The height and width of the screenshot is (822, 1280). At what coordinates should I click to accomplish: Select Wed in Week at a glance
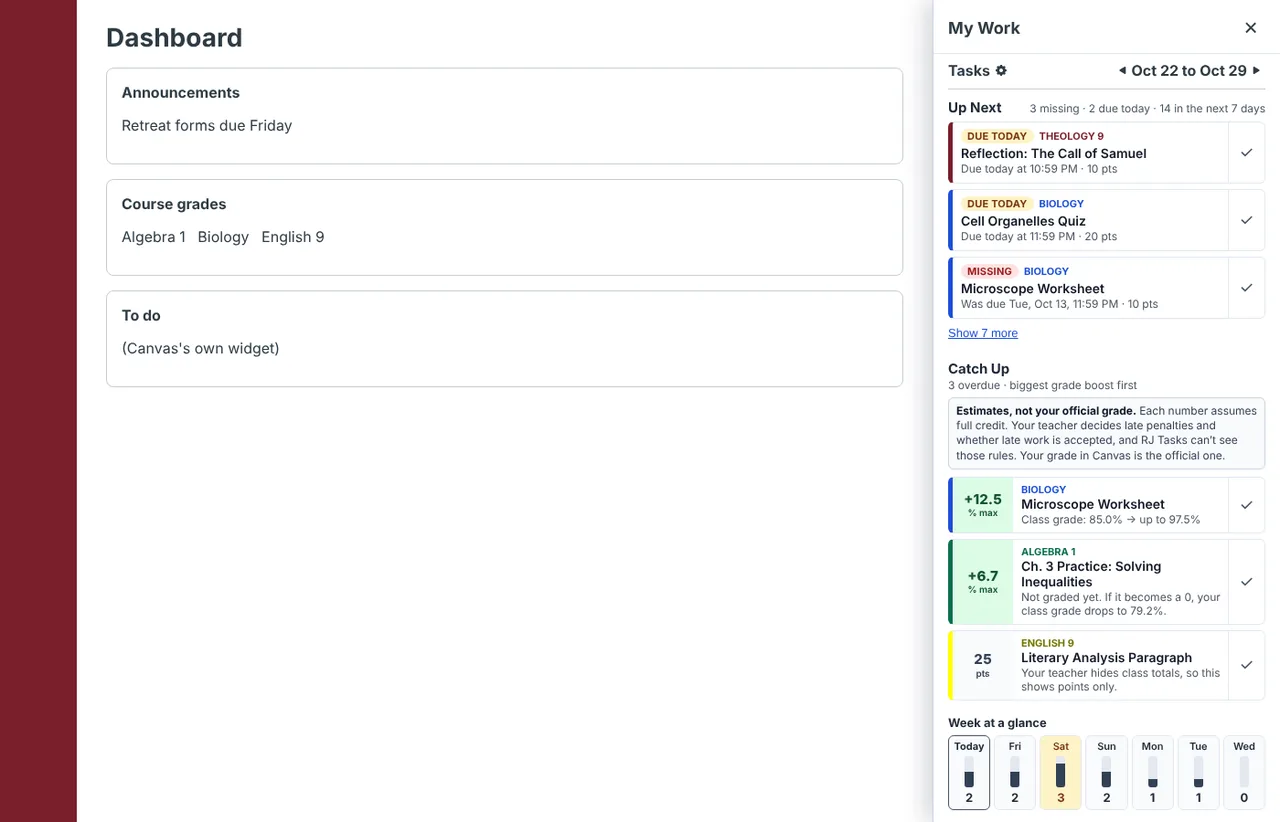(x=1244, y=772)
